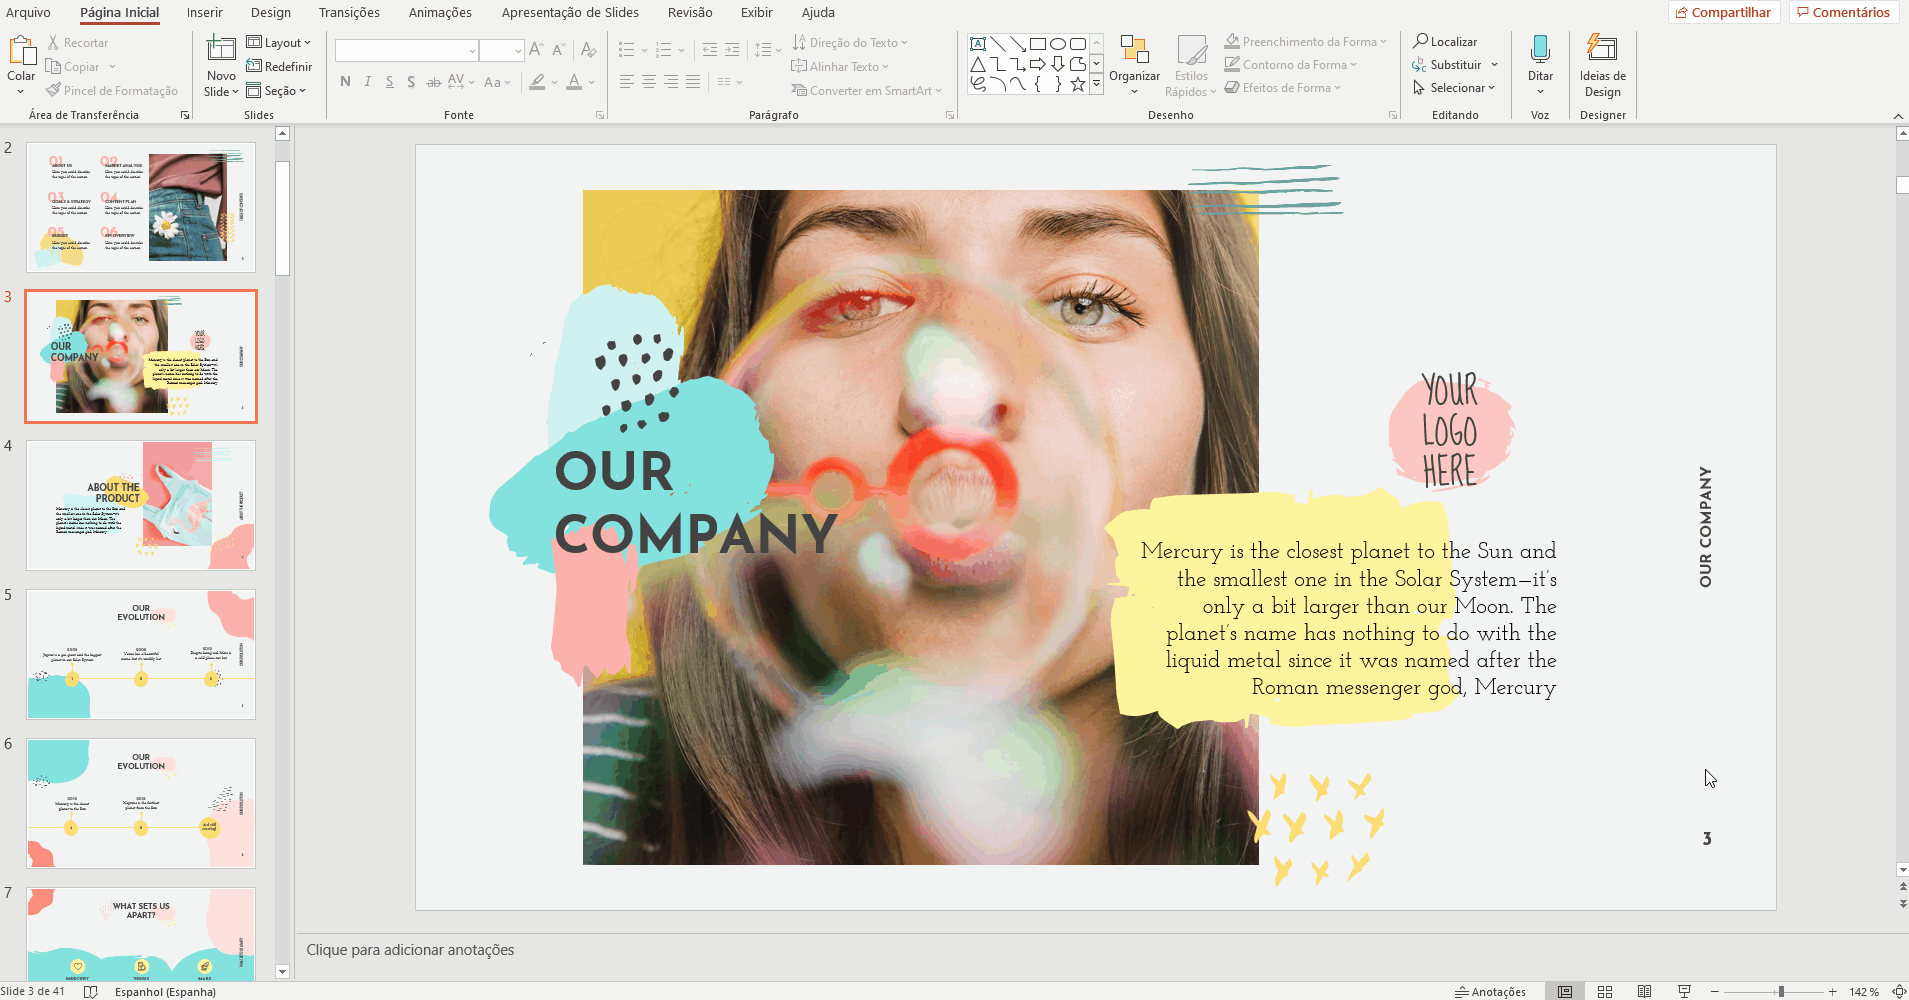Screen dimensions: 1909x1000
Task: Open Ideias de Design pane
Action: coord(1603,65)
